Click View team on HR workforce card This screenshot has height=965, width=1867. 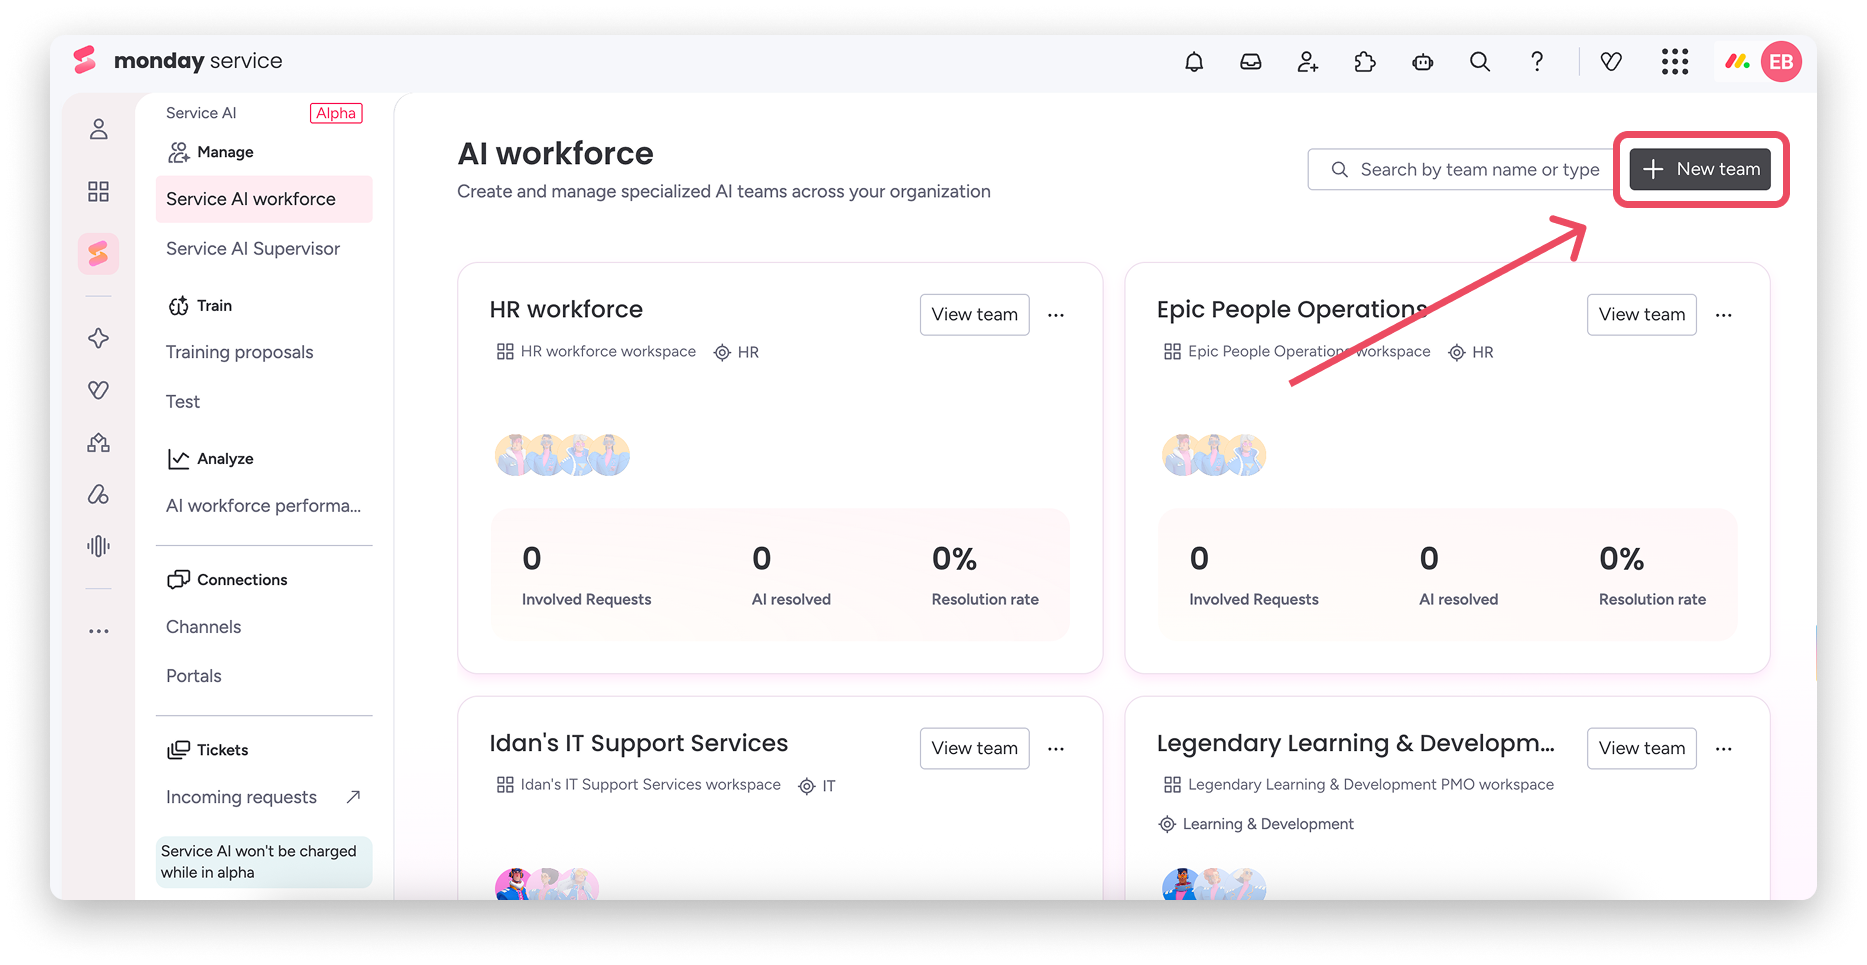975,315
